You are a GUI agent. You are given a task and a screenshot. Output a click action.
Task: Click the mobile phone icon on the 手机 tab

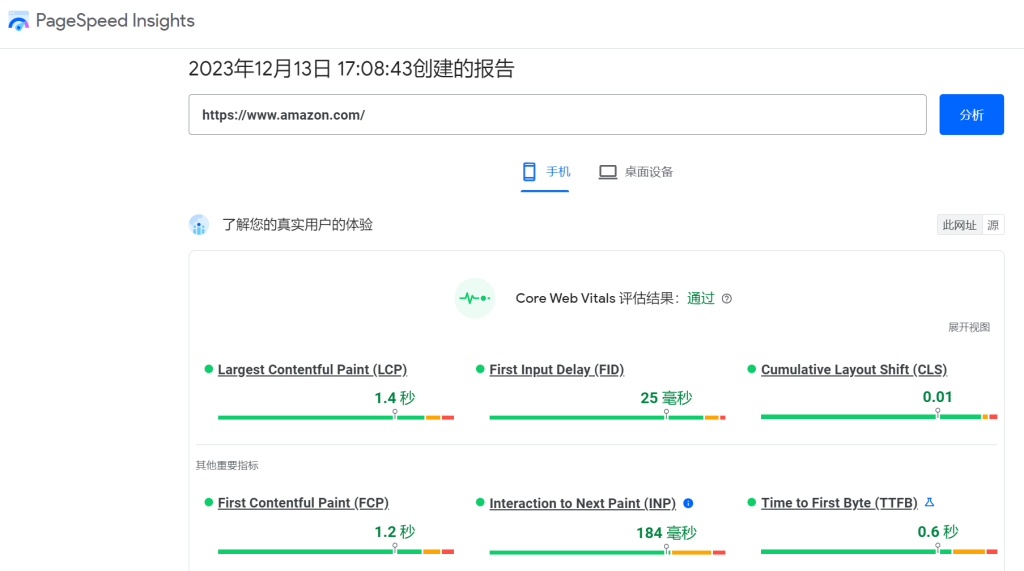point(529,172)
